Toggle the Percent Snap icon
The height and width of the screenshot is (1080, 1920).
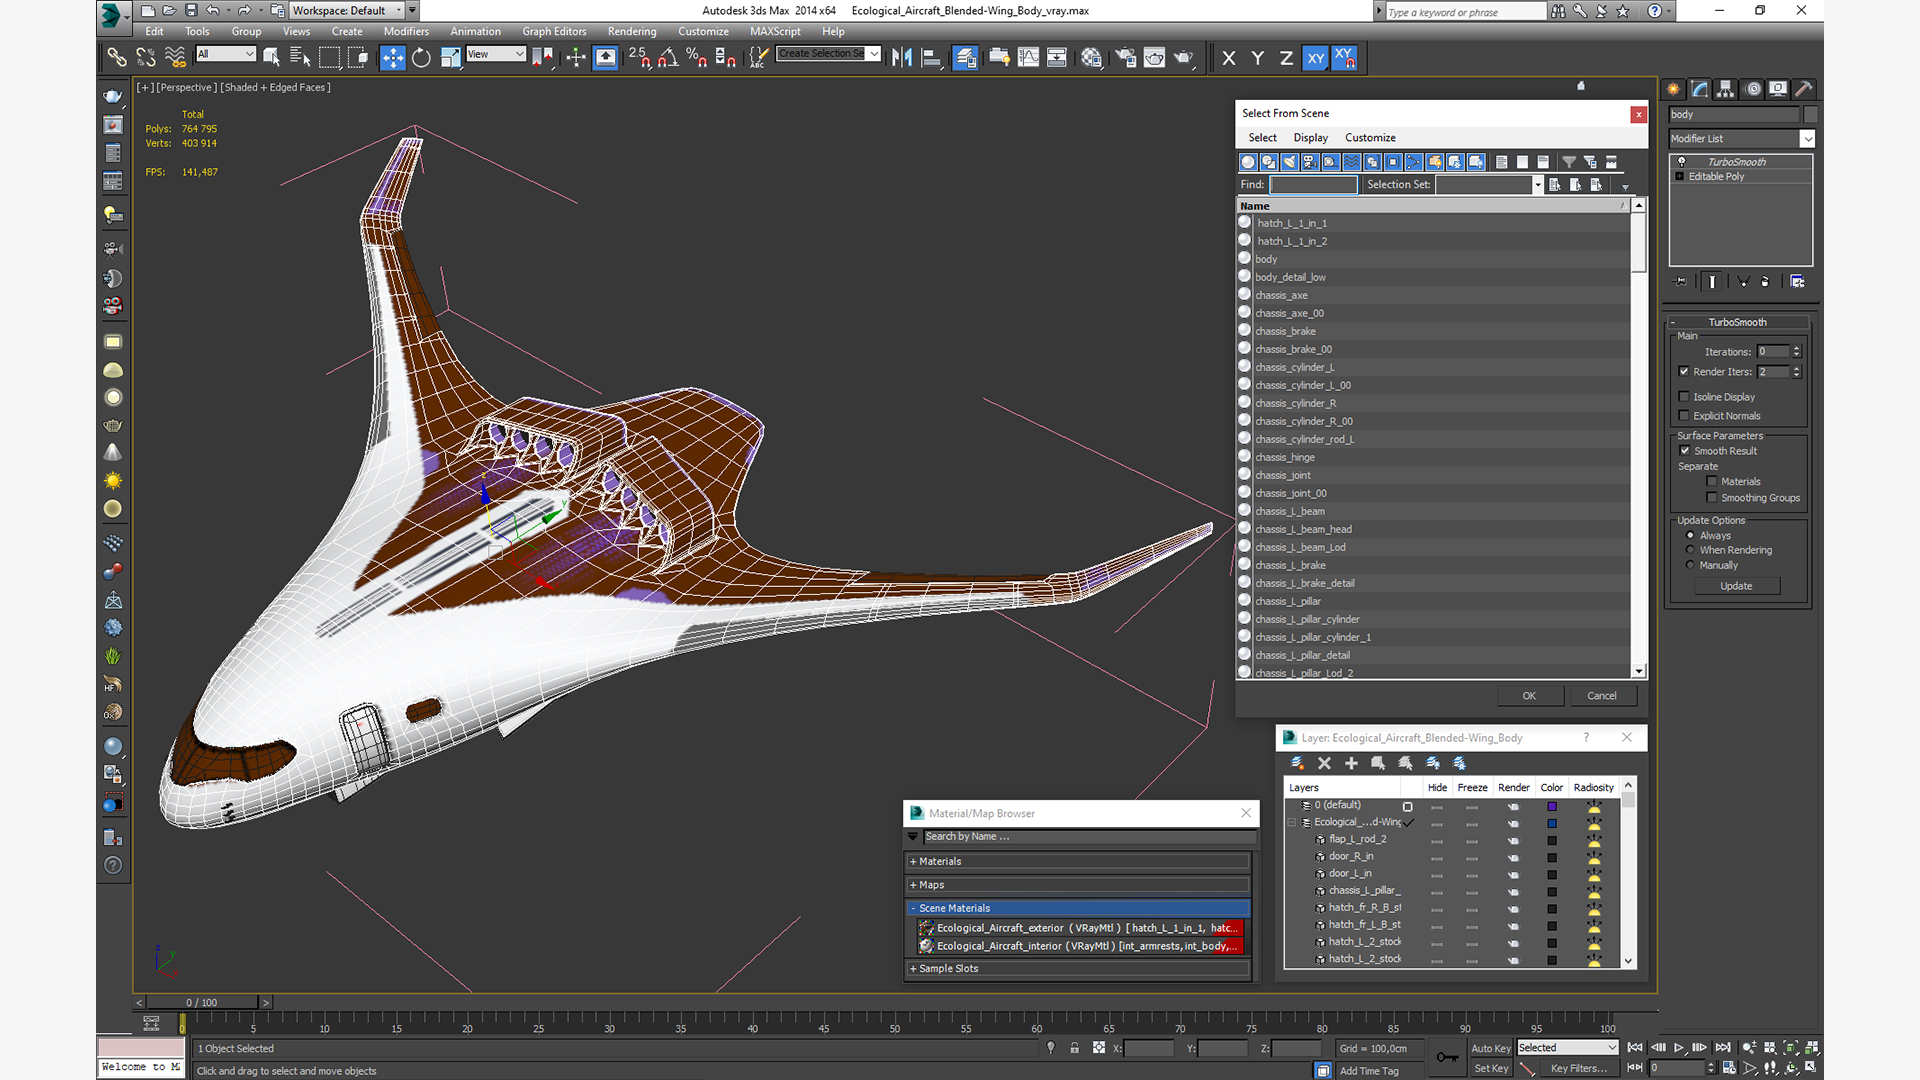point(697,58)
